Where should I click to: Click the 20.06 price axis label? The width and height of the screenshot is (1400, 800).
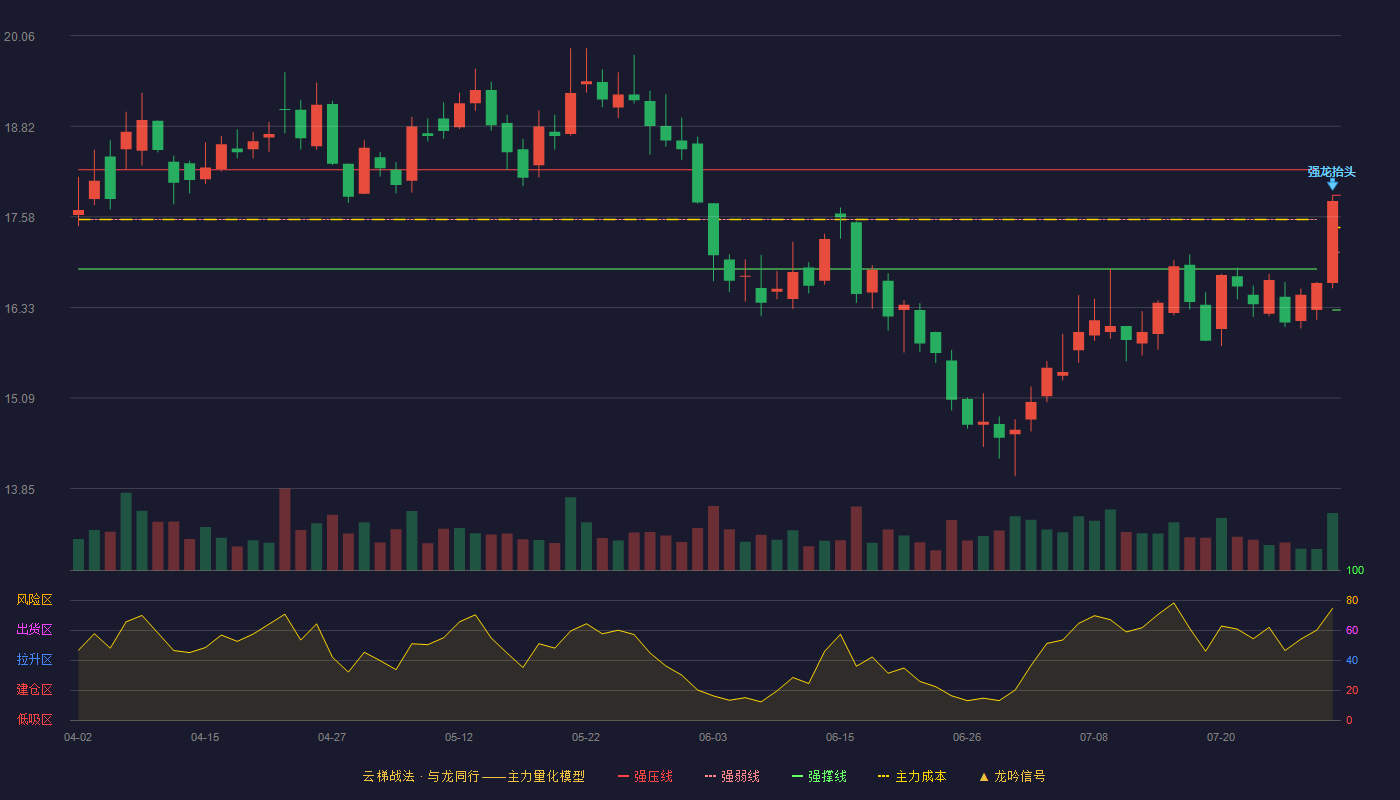click(19, 37)
